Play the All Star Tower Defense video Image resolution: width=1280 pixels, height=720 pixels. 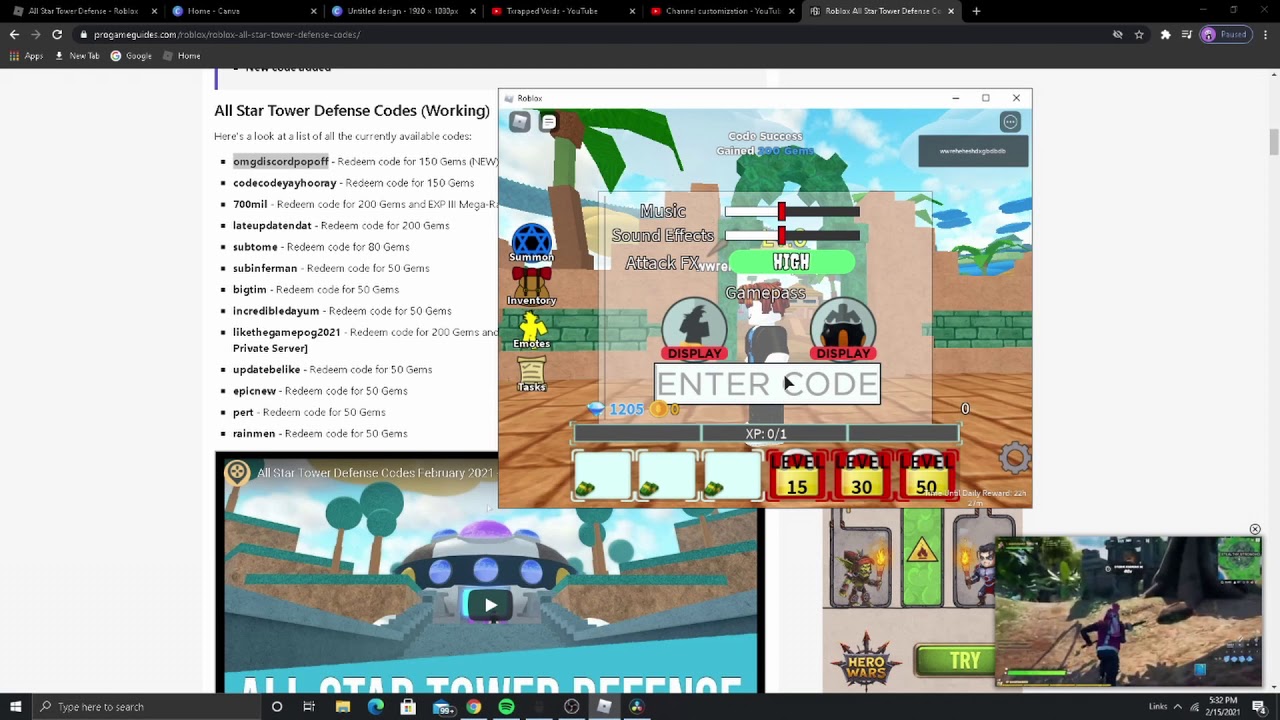click(490, 605)
